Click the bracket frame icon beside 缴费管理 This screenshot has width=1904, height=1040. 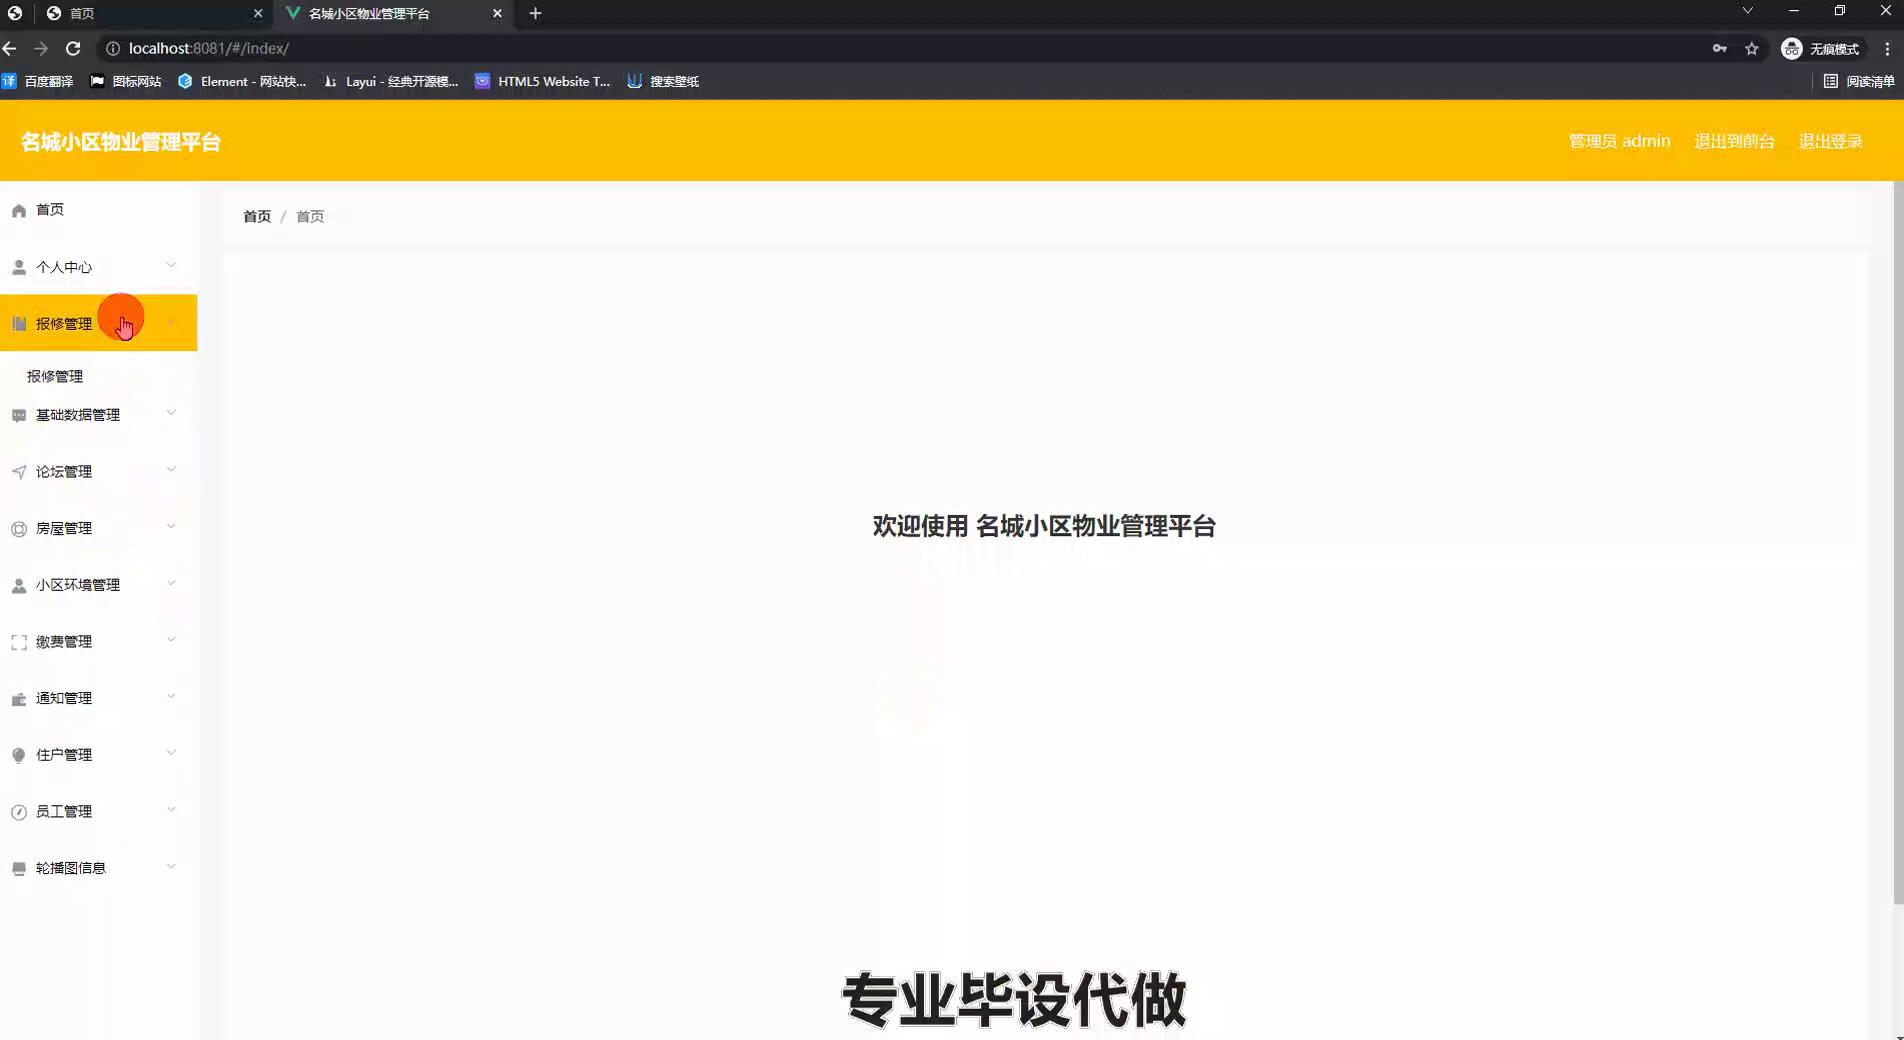tap(18, 642)
